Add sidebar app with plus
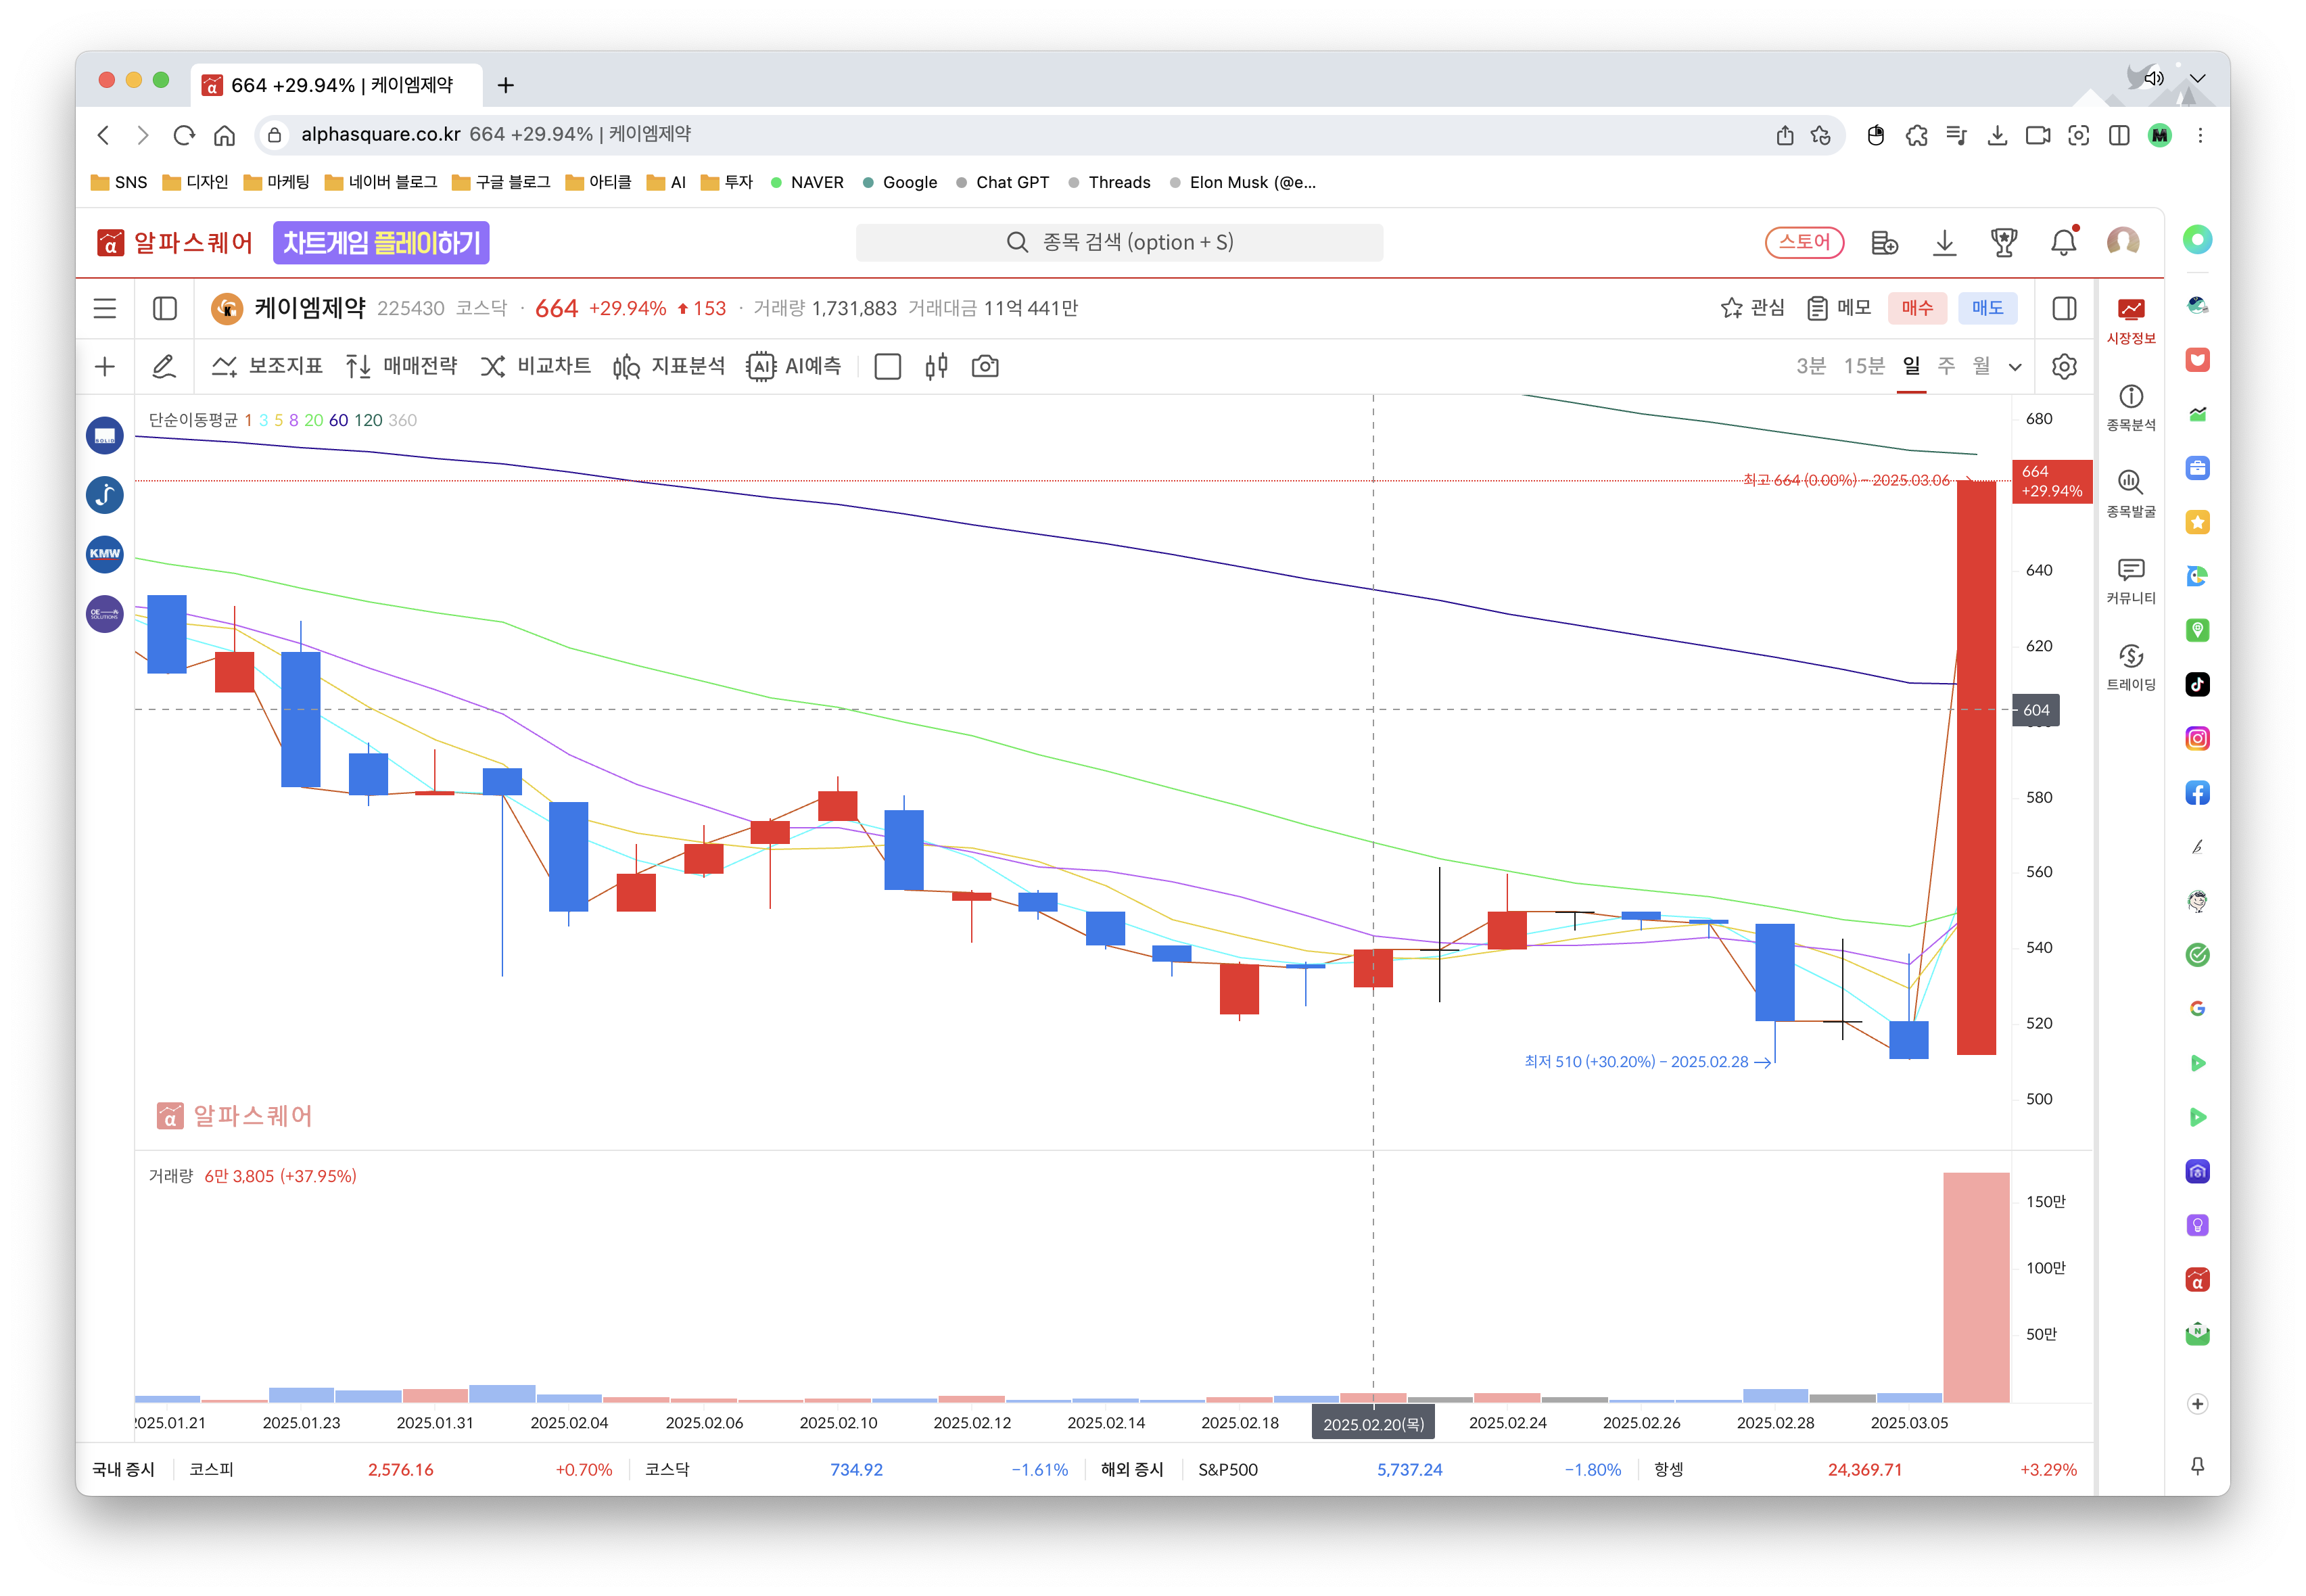The height and width of the screenshot is (1596, 2306). pyautogui.click(x=2197, y=1404)
